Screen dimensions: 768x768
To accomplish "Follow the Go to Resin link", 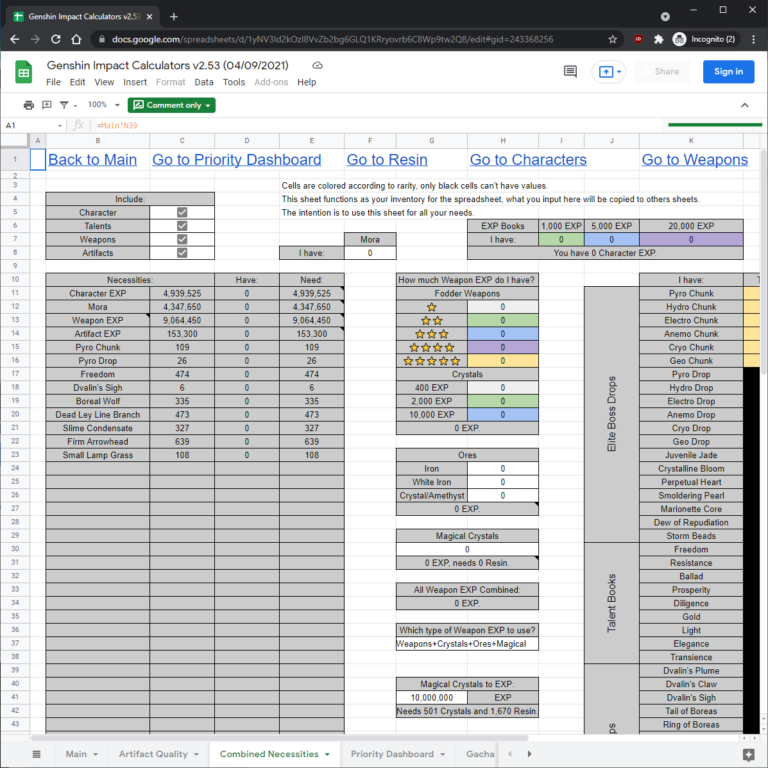I will 387,160.
